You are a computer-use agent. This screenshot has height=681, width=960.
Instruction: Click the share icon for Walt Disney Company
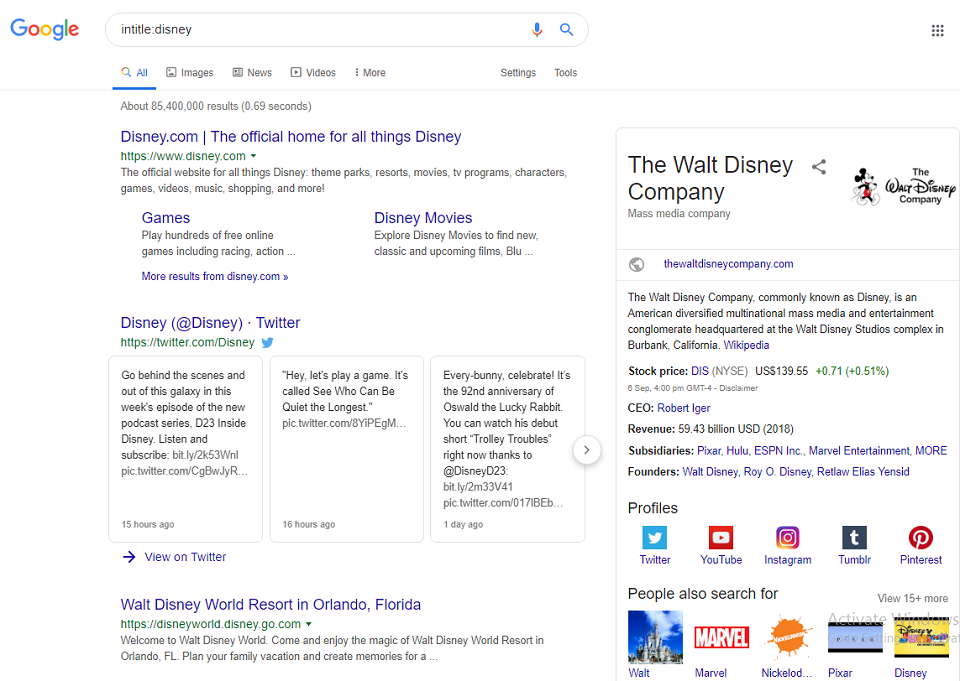819,167
